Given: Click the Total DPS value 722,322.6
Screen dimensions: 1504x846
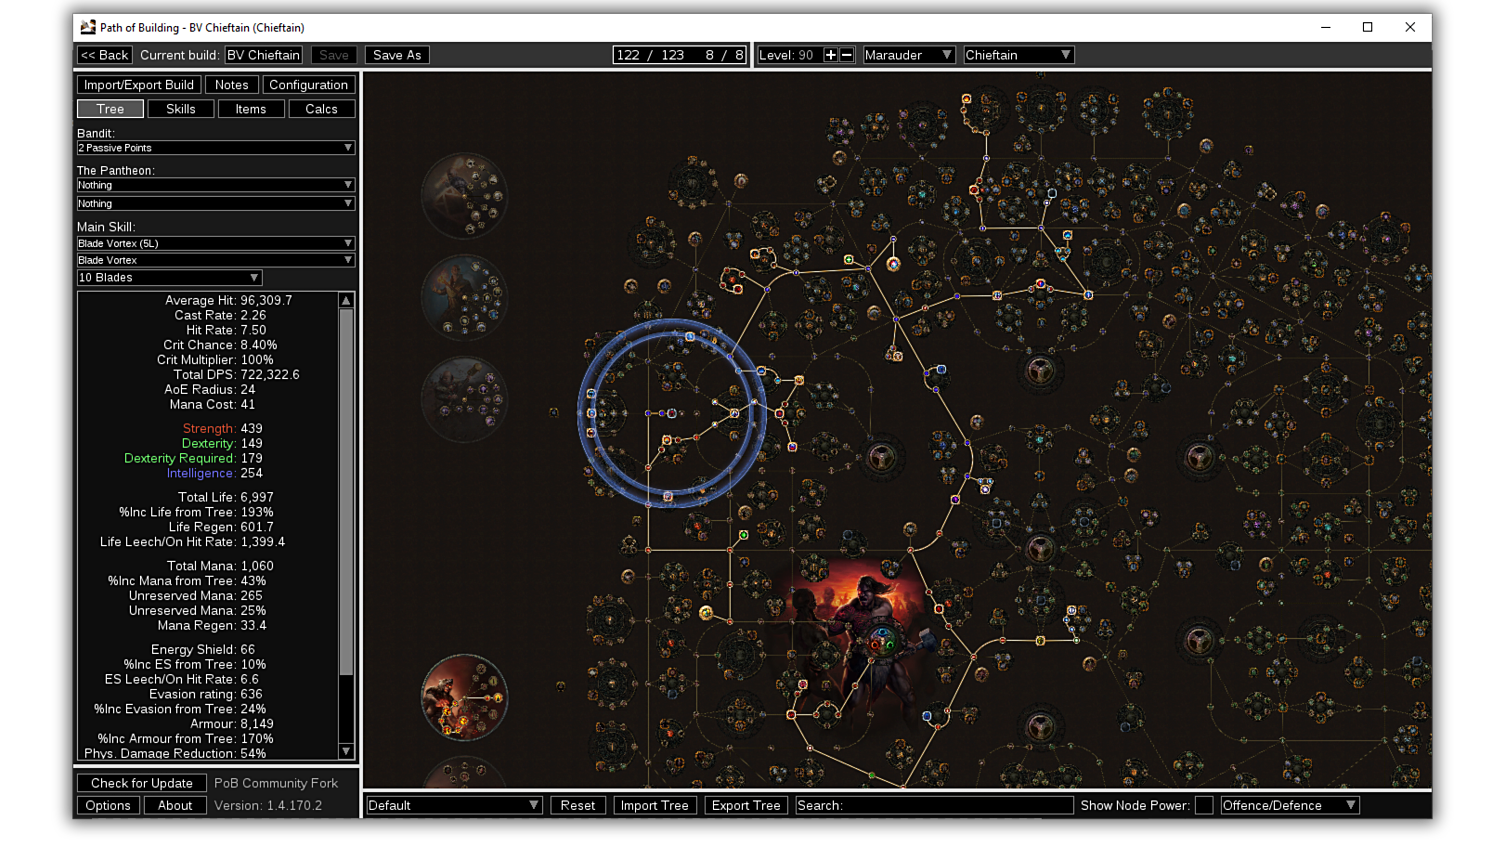Looking at the screenshot, I should point(270,375).
